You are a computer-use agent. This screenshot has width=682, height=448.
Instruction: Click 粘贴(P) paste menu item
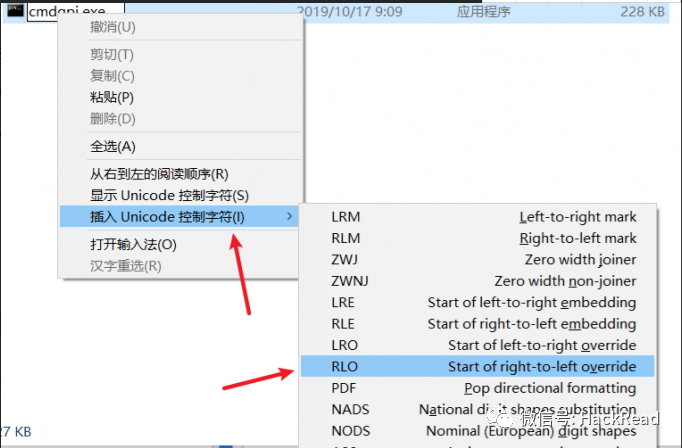coord(180,97)
